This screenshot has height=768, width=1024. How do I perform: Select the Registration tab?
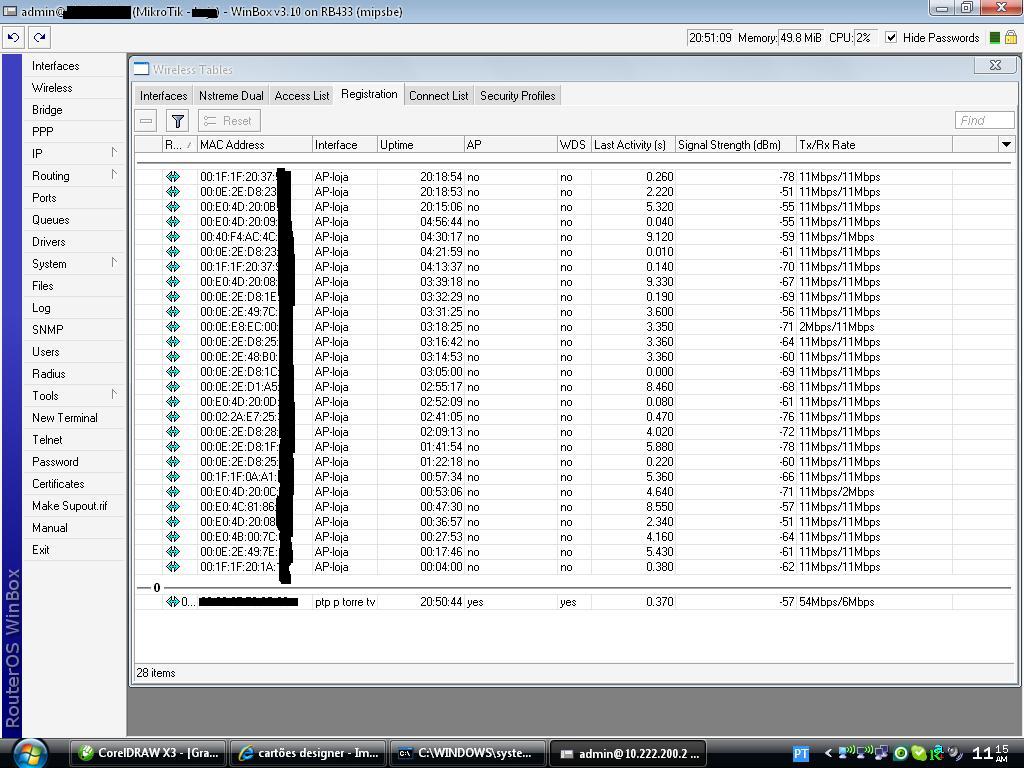click(369, 94)
